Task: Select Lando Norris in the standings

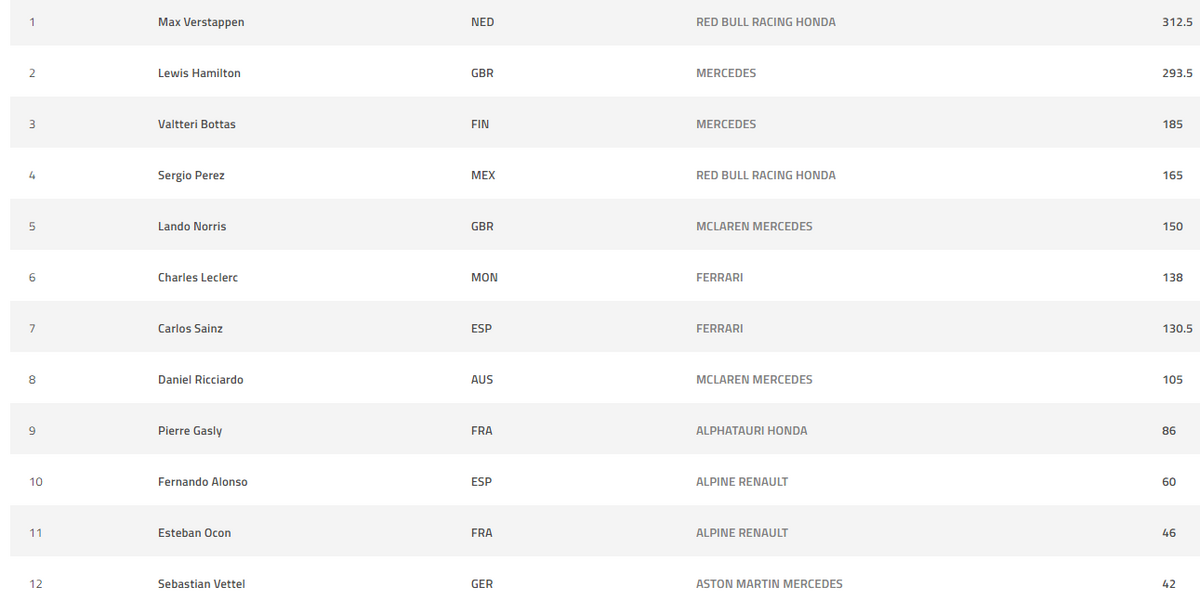Action: (x=192, y=226)
